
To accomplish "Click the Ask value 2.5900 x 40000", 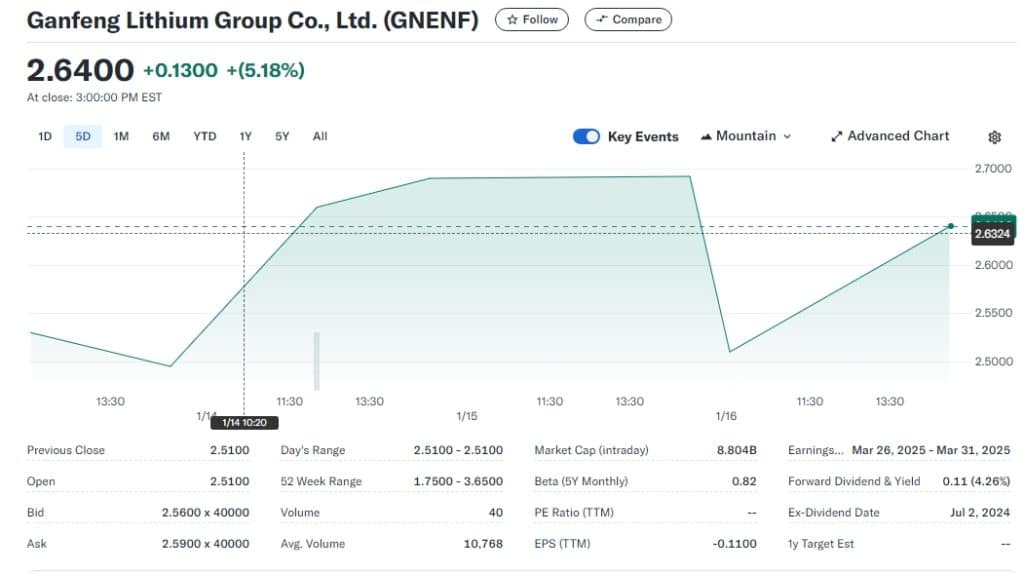I will click(206, 544).
